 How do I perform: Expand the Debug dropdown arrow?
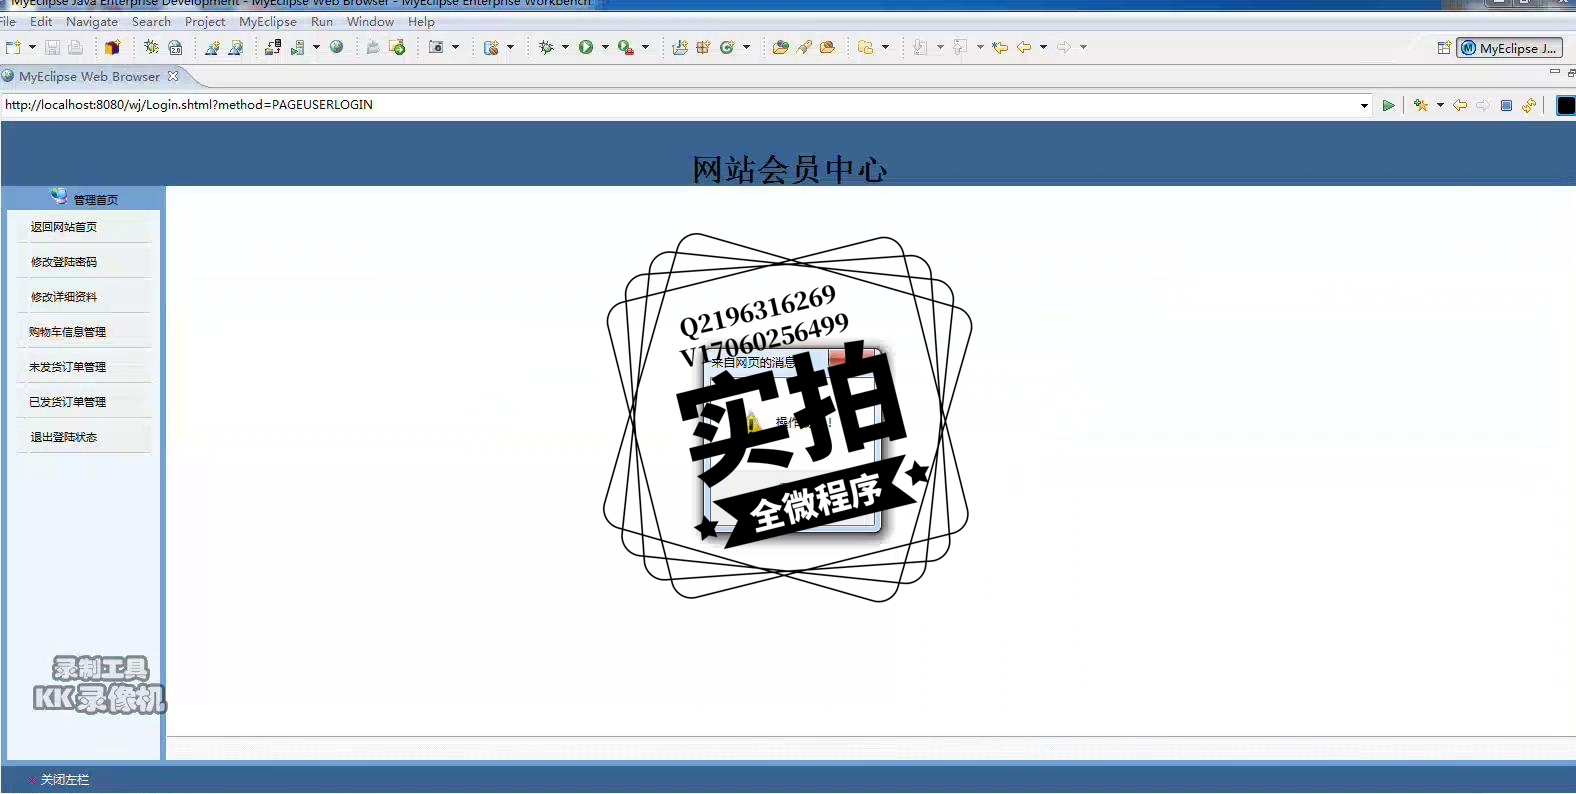tap(565, 47)
